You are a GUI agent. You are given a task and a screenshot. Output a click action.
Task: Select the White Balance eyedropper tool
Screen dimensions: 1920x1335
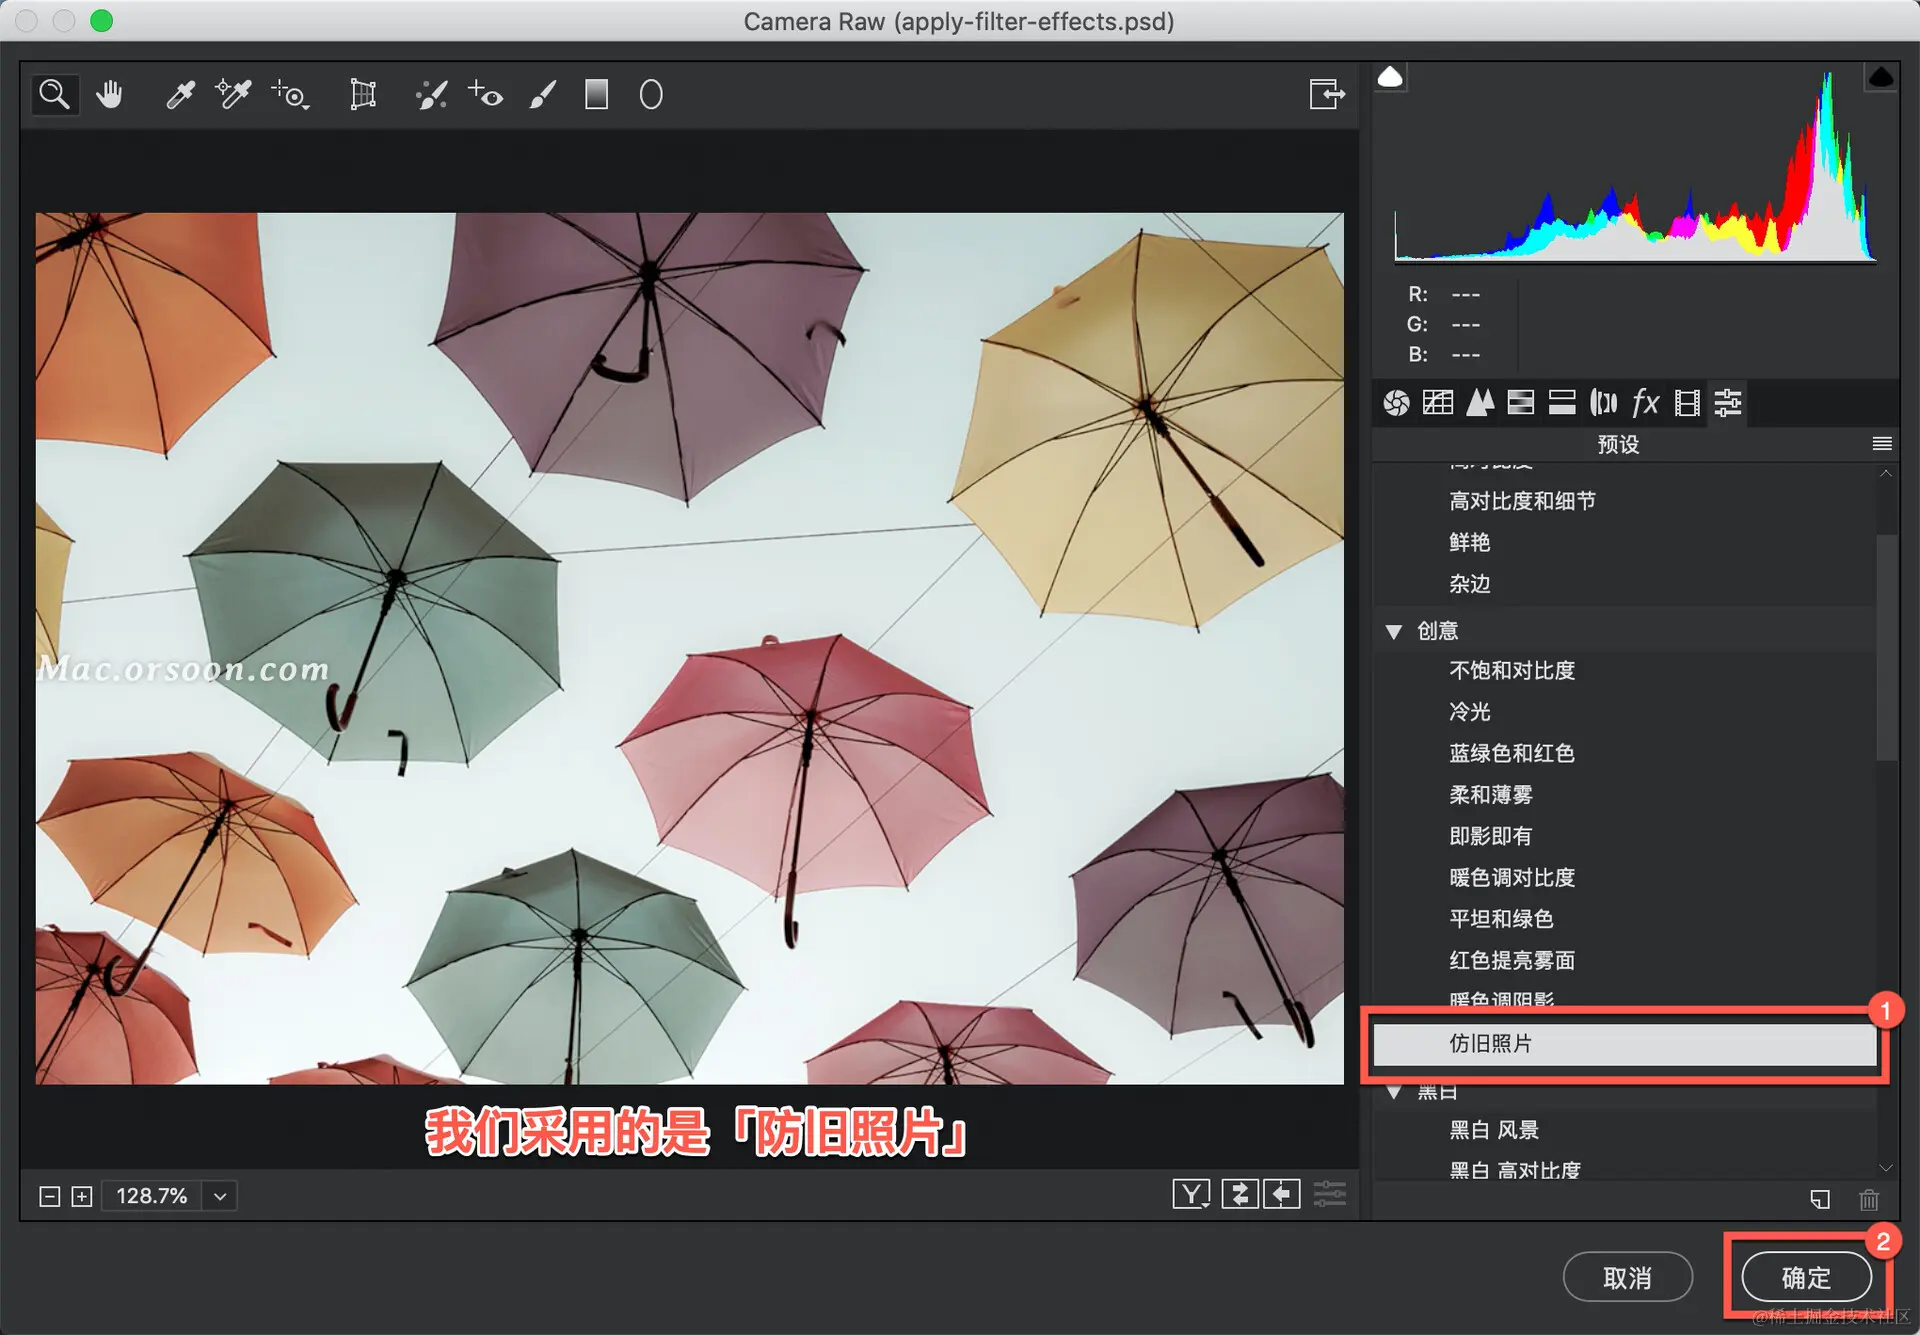coord(180,95)
